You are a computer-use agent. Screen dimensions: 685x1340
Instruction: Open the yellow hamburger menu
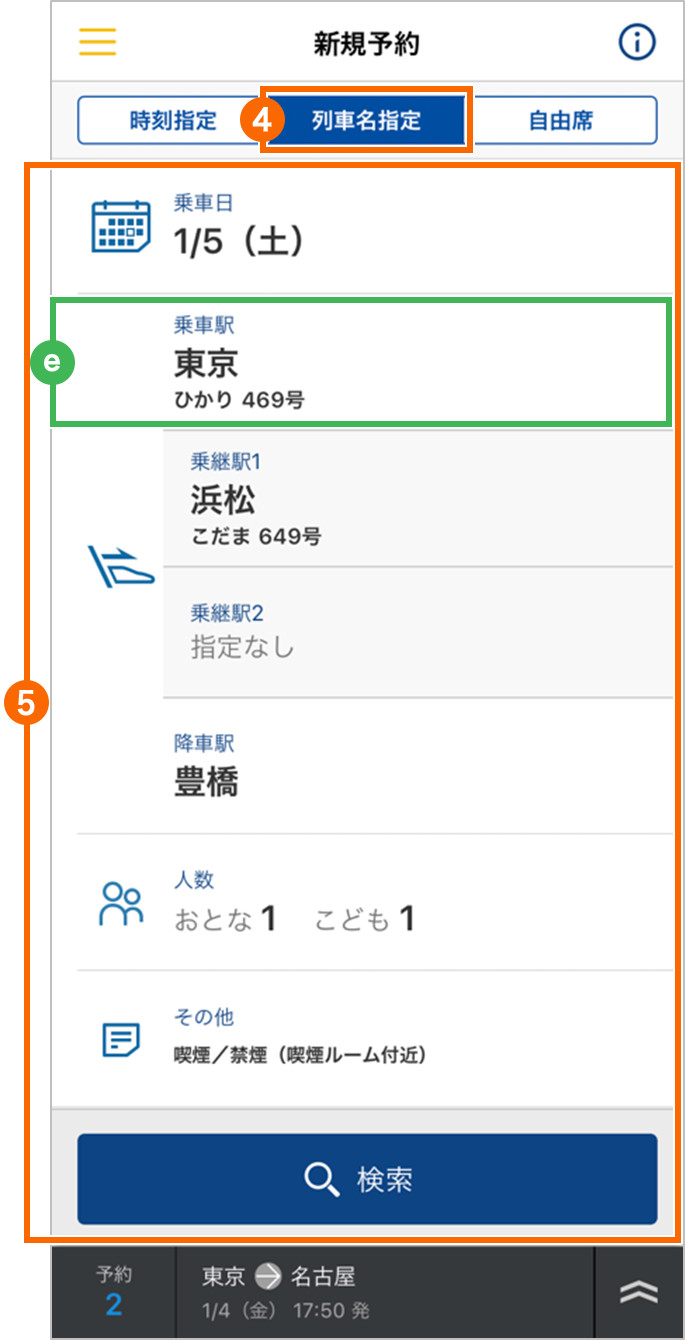click(x=98, y=42)
